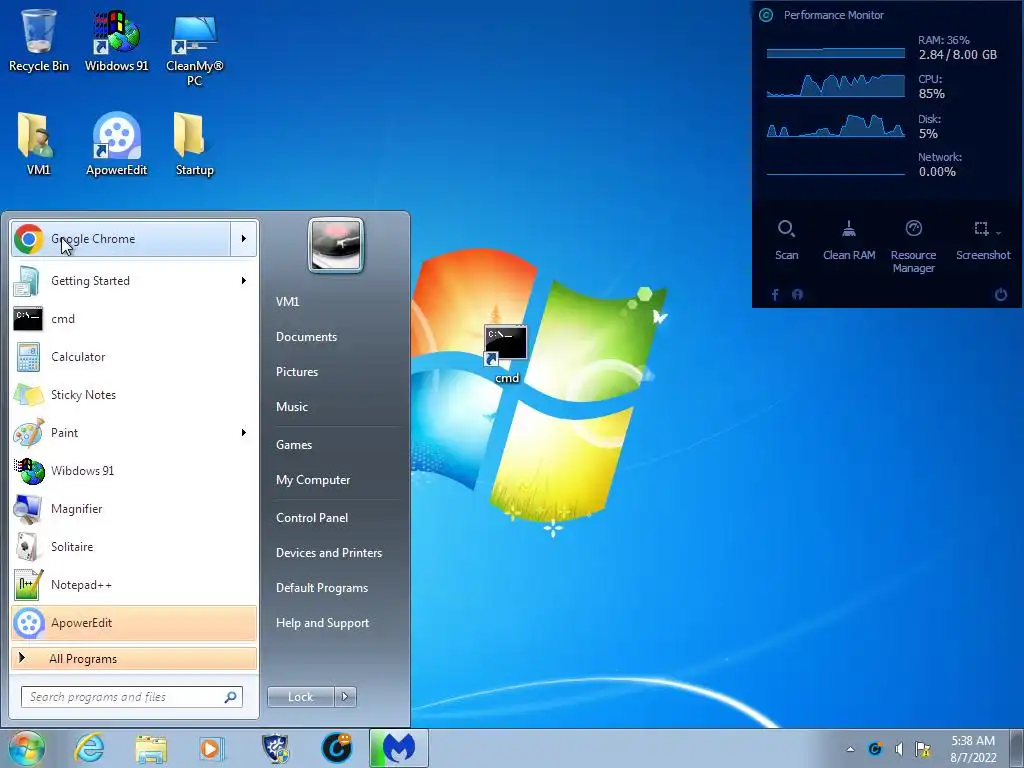Viewport: 1024px width, 768px height.
Task: Launch Paint from the Start menu
Action: click(124, 433)
